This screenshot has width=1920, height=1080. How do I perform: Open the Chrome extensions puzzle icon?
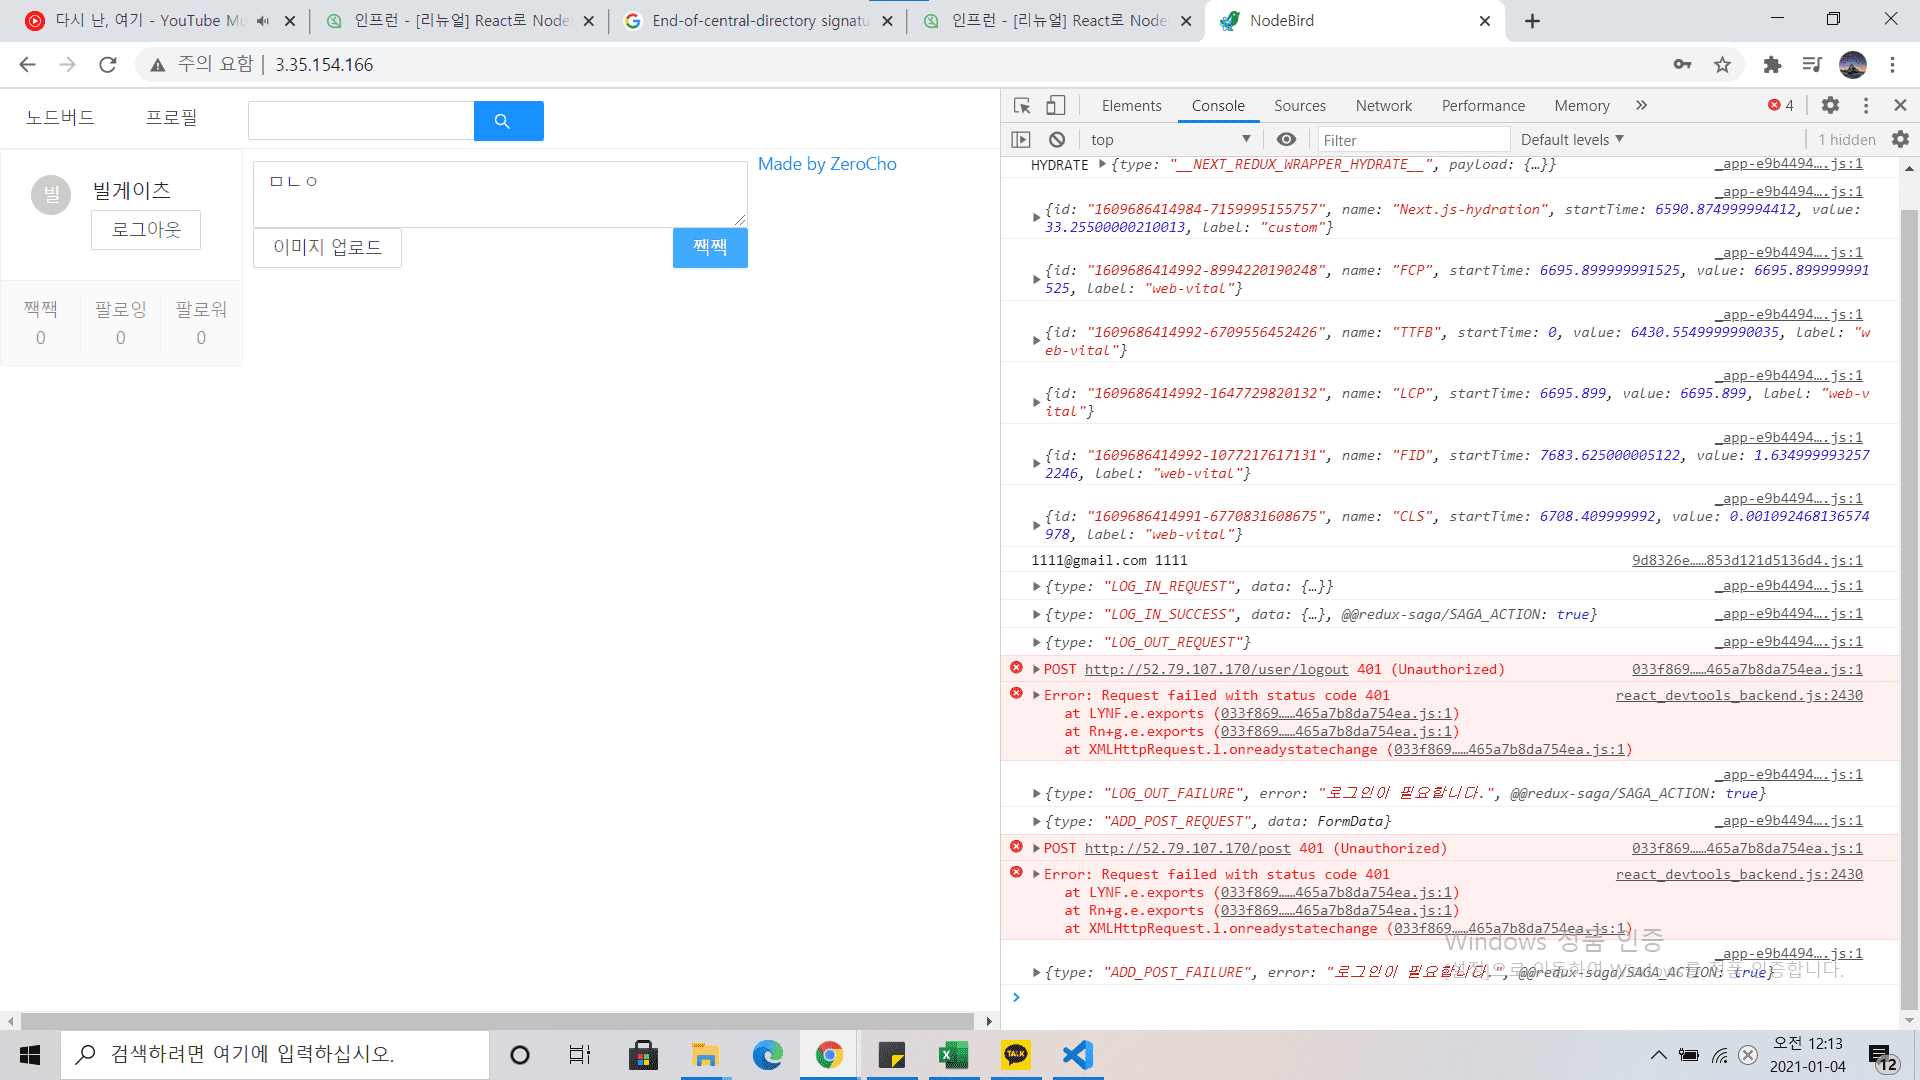point(1772,65)
